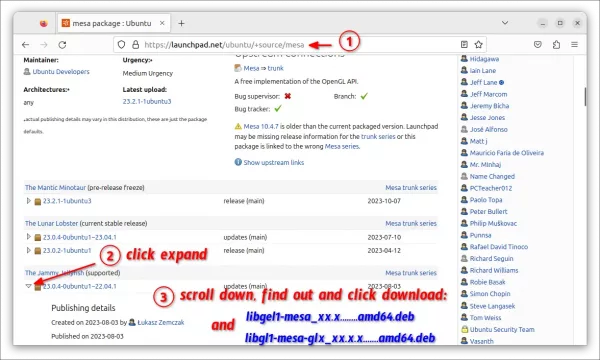Open 23.2.1-1ubuntu3 version link under Mantic
The width and height of the screenshot is (600, 360).
click(x=67, y=201)
